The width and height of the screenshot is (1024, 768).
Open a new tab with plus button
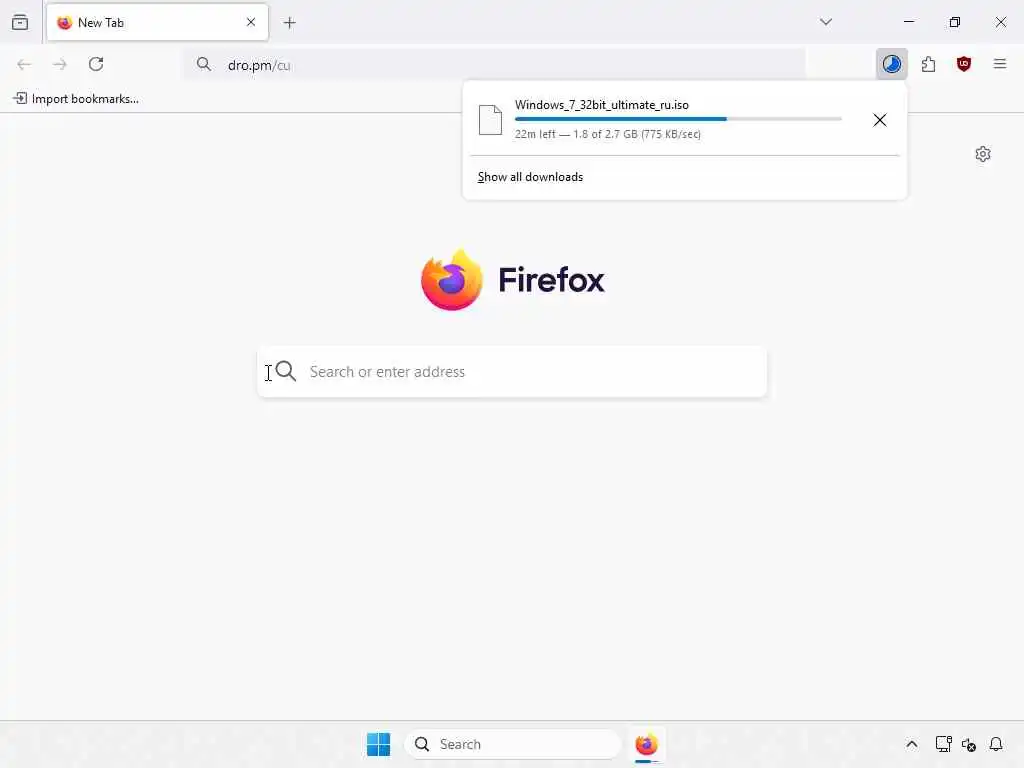point(289,23)
